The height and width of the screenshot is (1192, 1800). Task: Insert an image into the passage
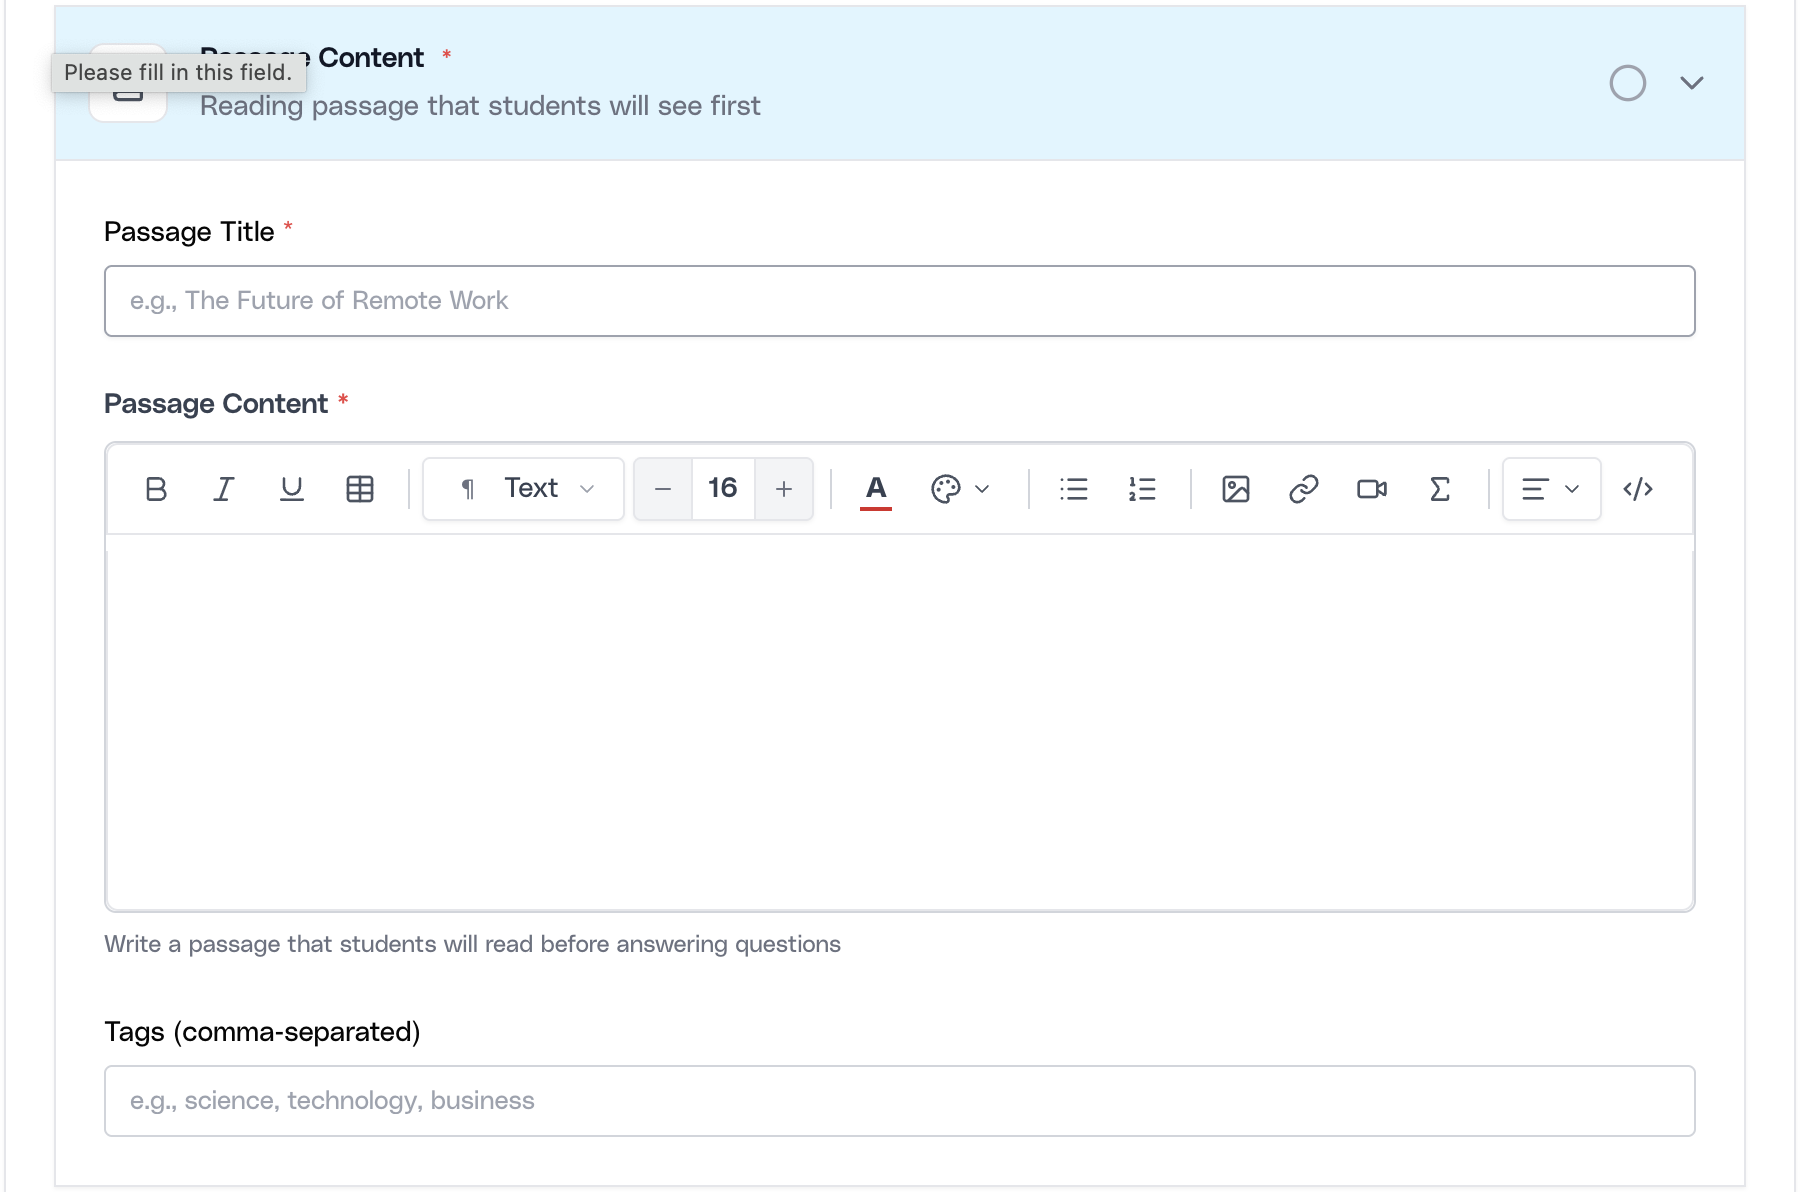[1236, 489]
